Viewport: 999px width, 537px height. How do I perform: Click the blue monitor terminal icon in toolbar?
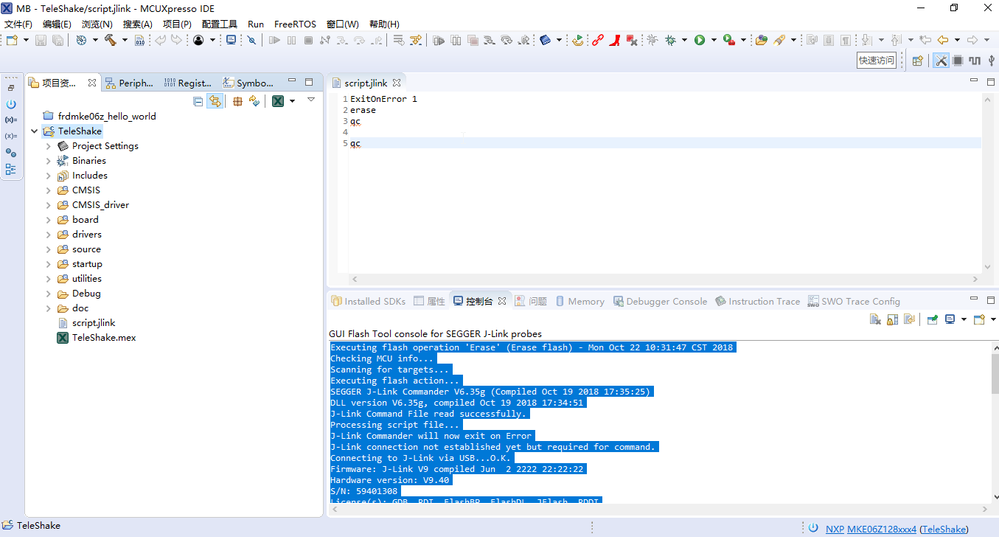[231, 40]
